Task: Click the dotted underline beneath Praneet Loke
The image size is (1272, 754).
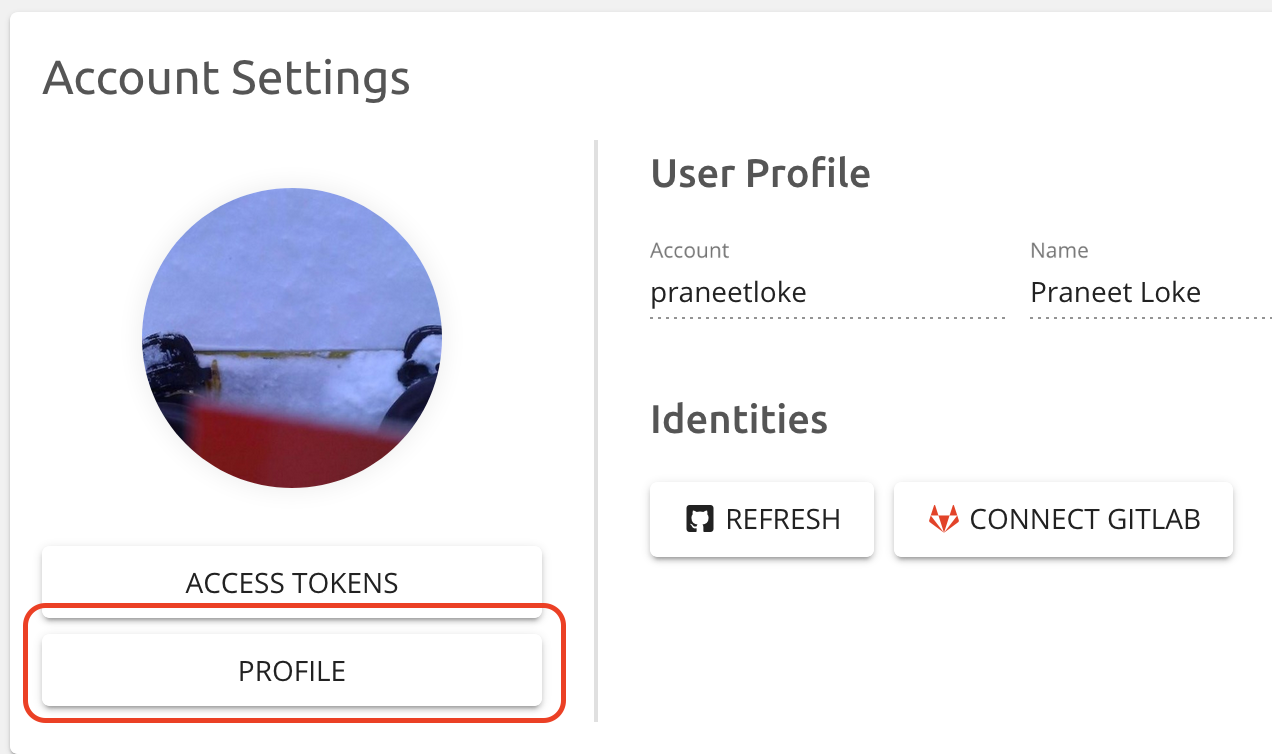Action: tap(1150, 317)
